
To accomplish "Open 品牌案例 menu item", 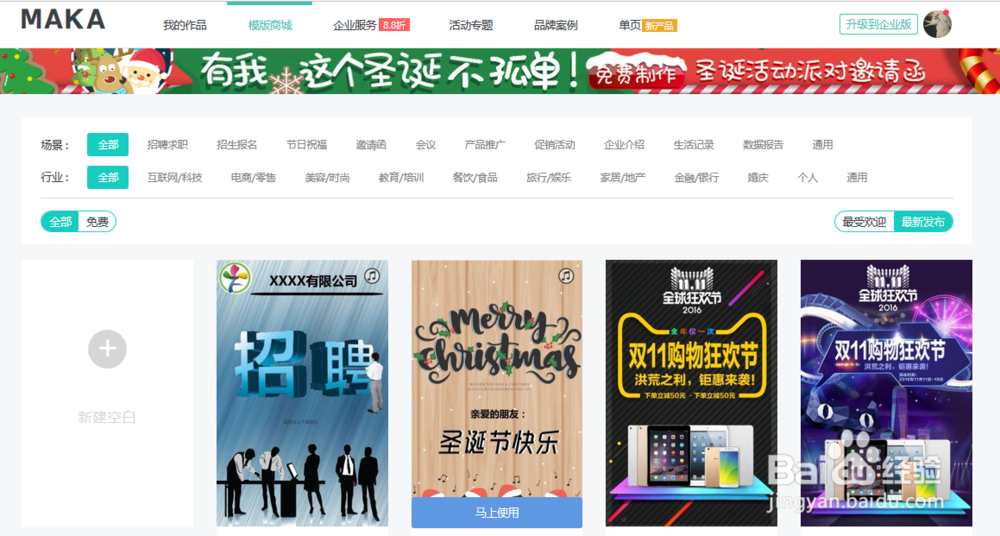I will (555, 25).
